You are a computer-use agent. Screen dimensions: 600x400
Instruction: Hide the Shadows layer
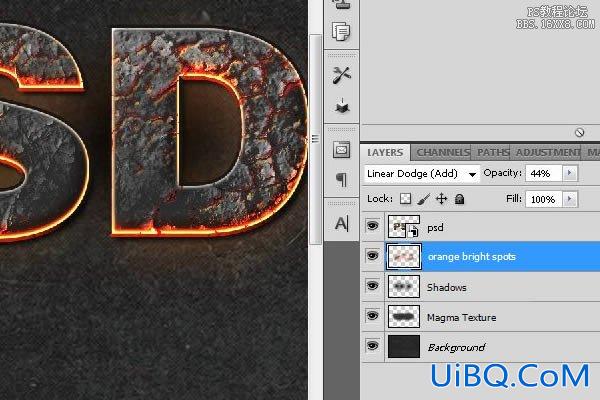pos(372,286)
